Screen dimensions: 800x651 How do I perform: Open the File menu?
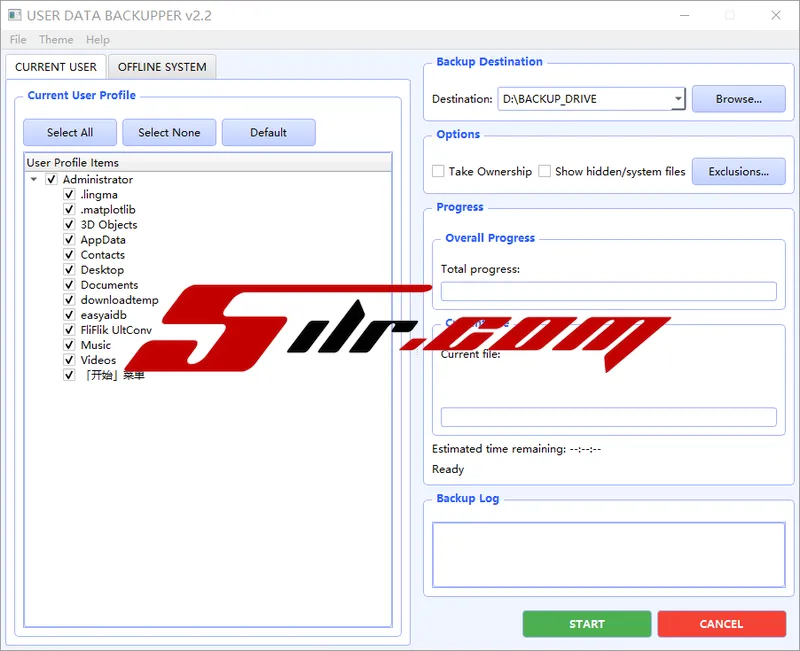tap(18, 39)
